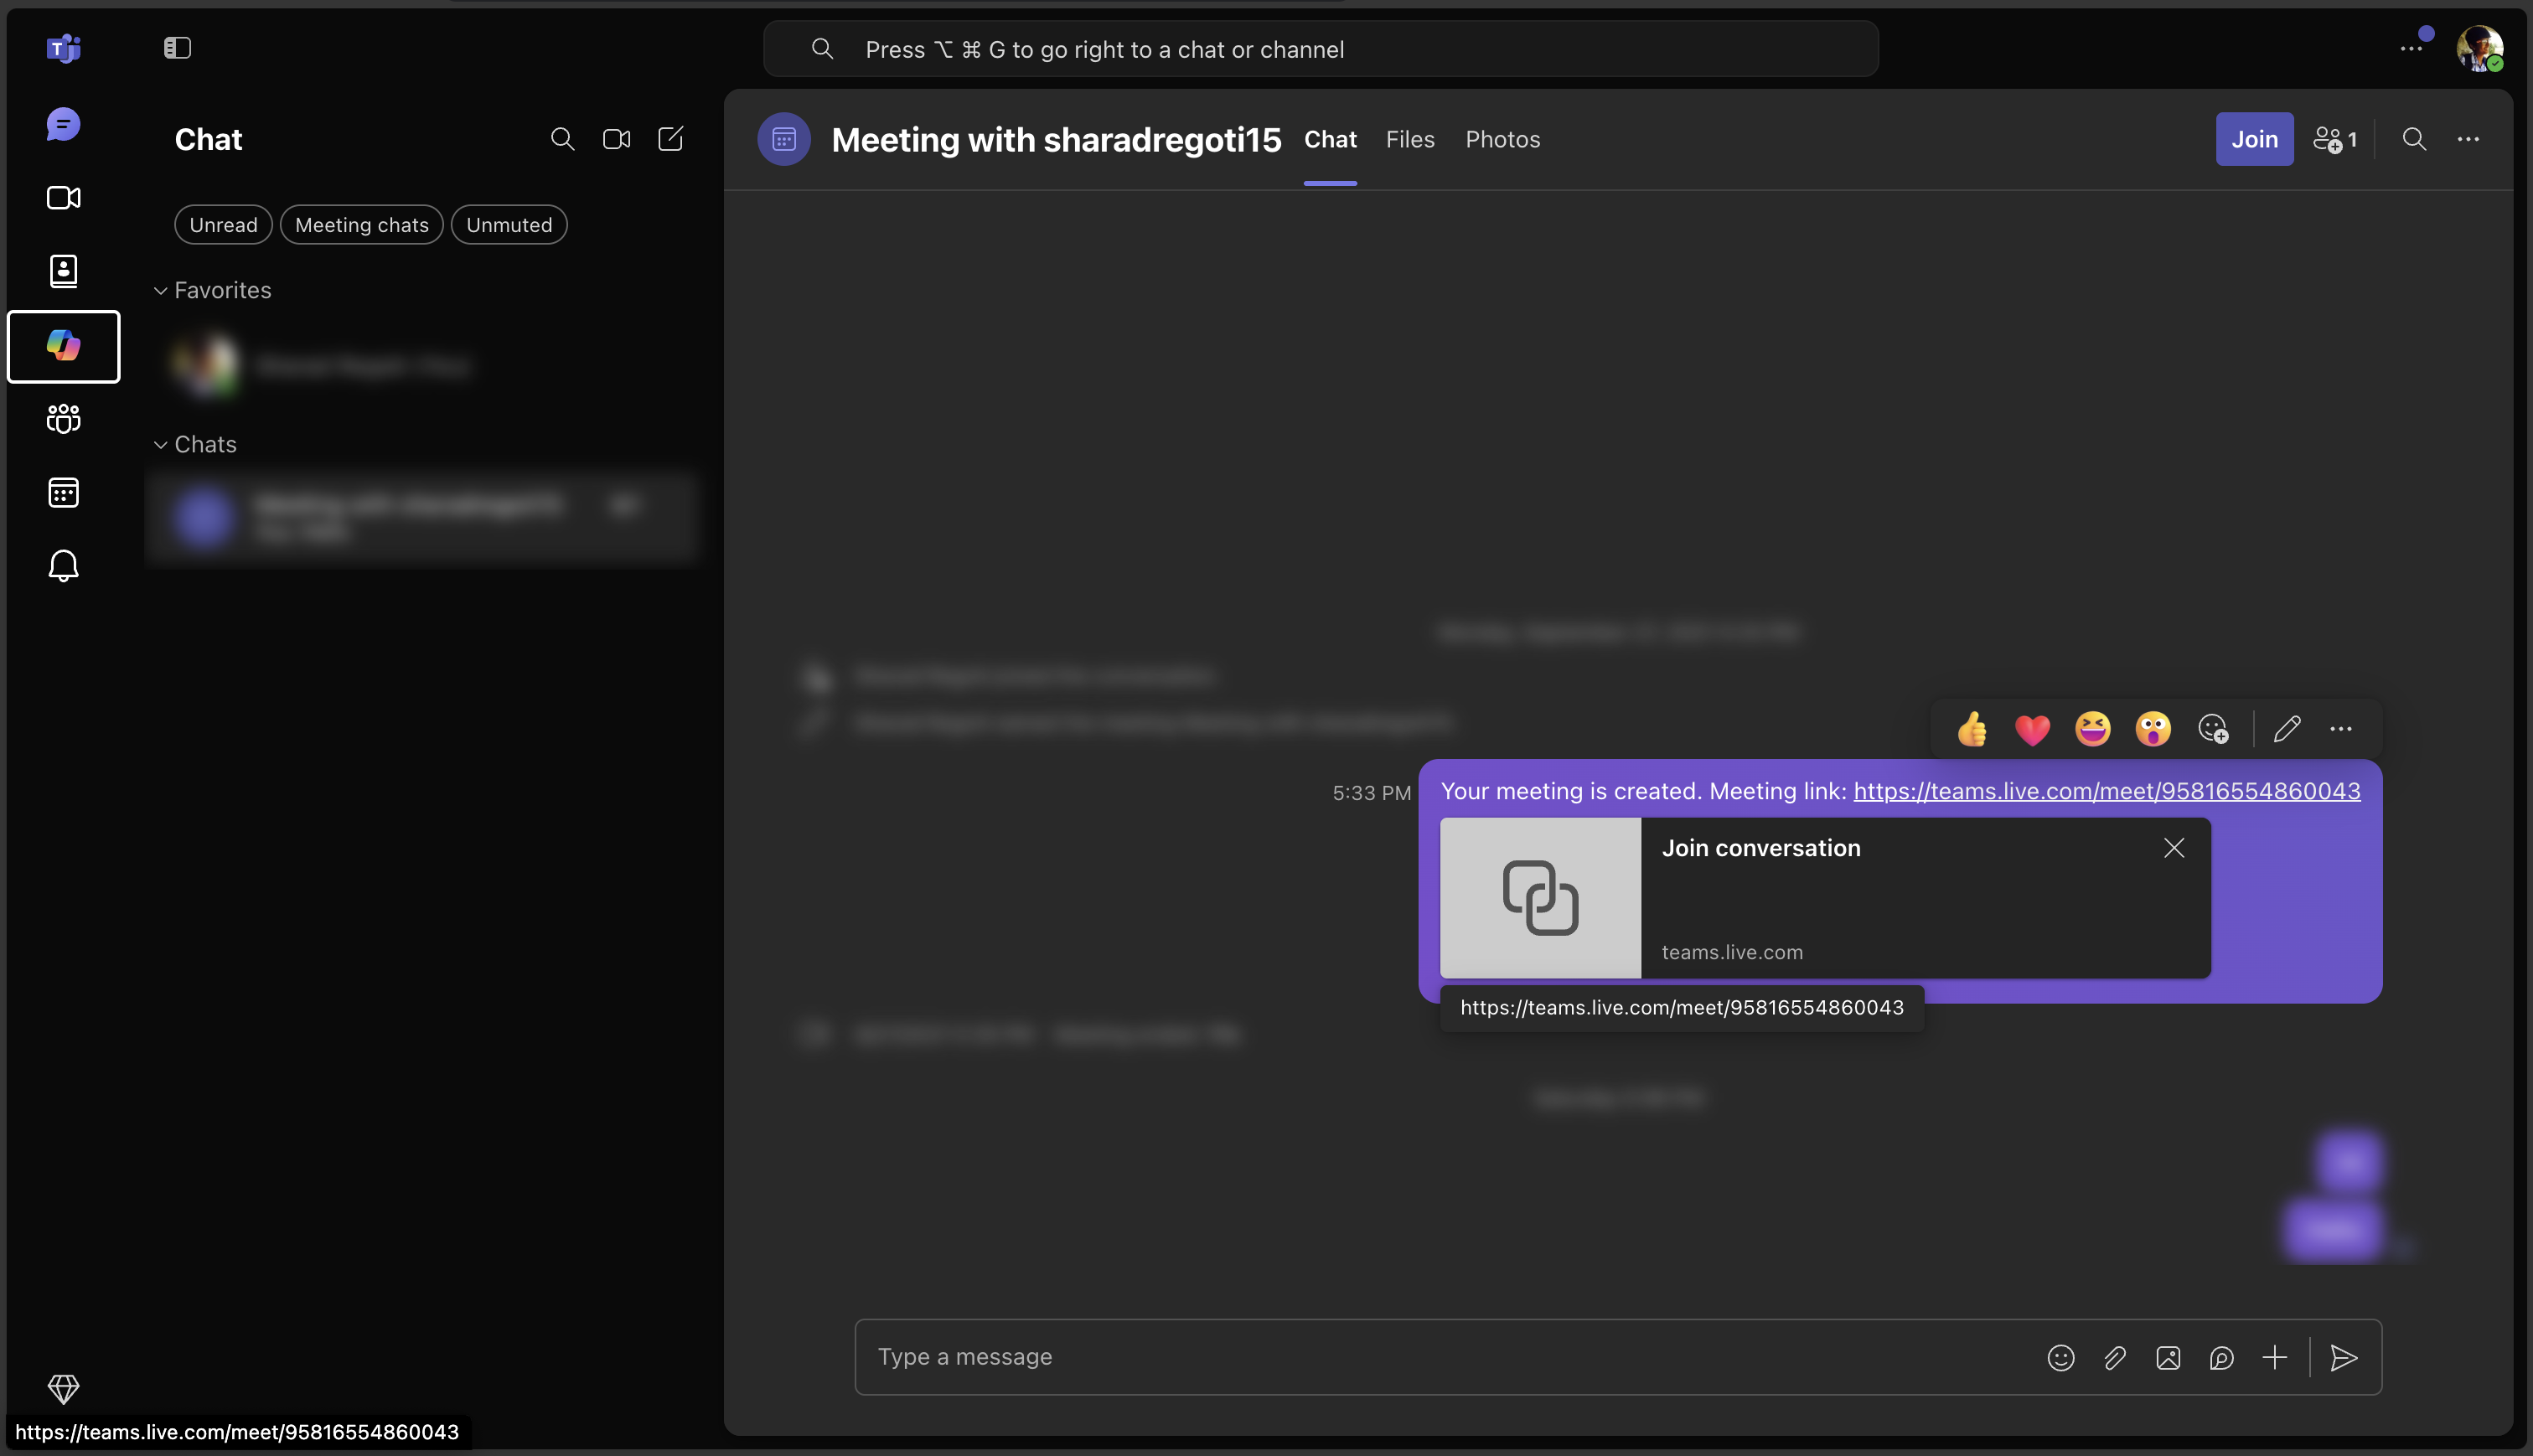
Task: React with thumbs up emoji
Action: coord(1972,729)
